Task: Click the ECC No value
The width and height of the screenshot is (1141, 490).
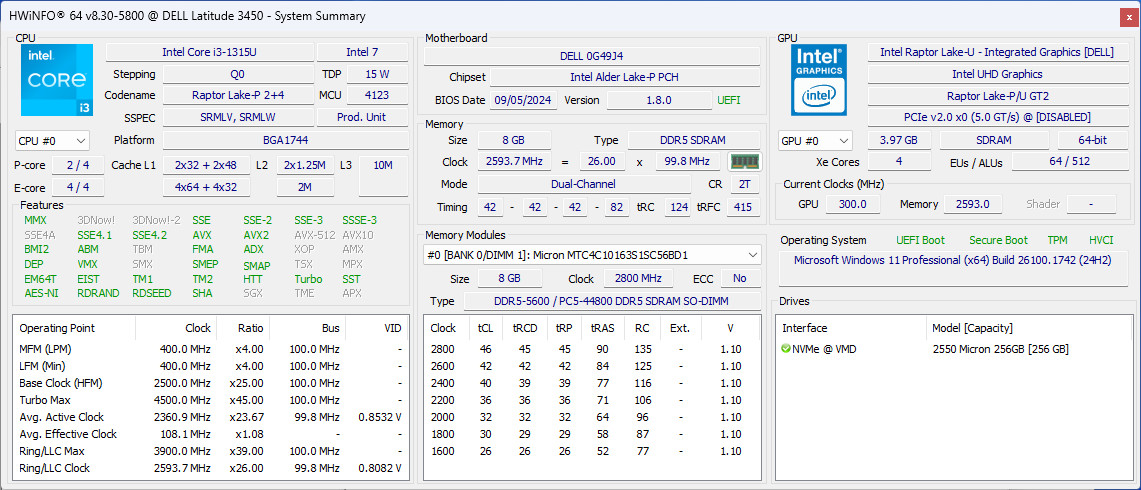Action: (x=740, y=278)
